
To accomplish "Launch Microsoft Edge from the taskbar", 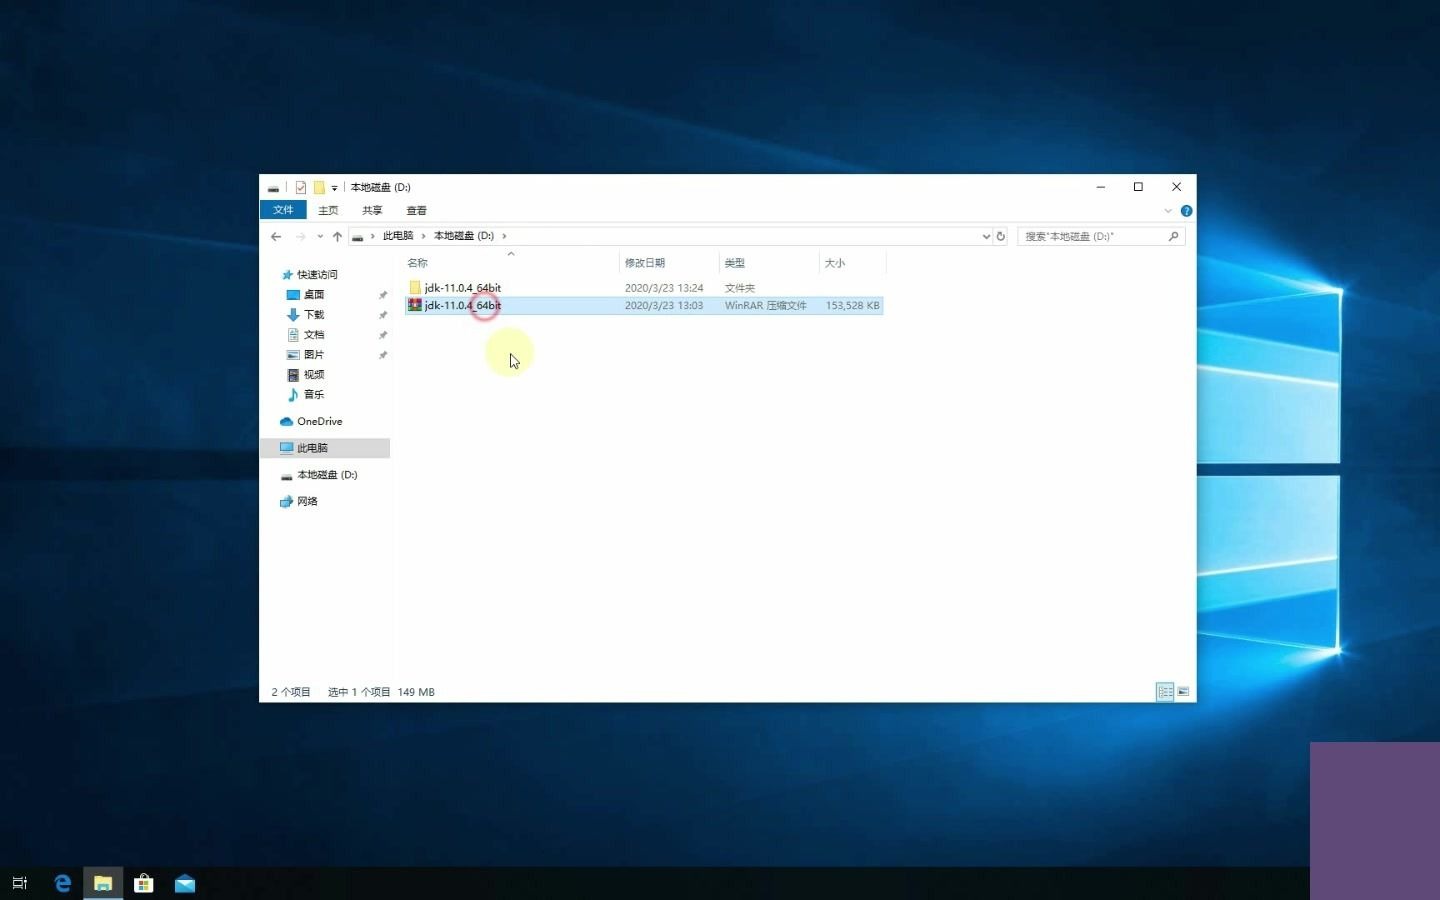I will click(62, 883).
